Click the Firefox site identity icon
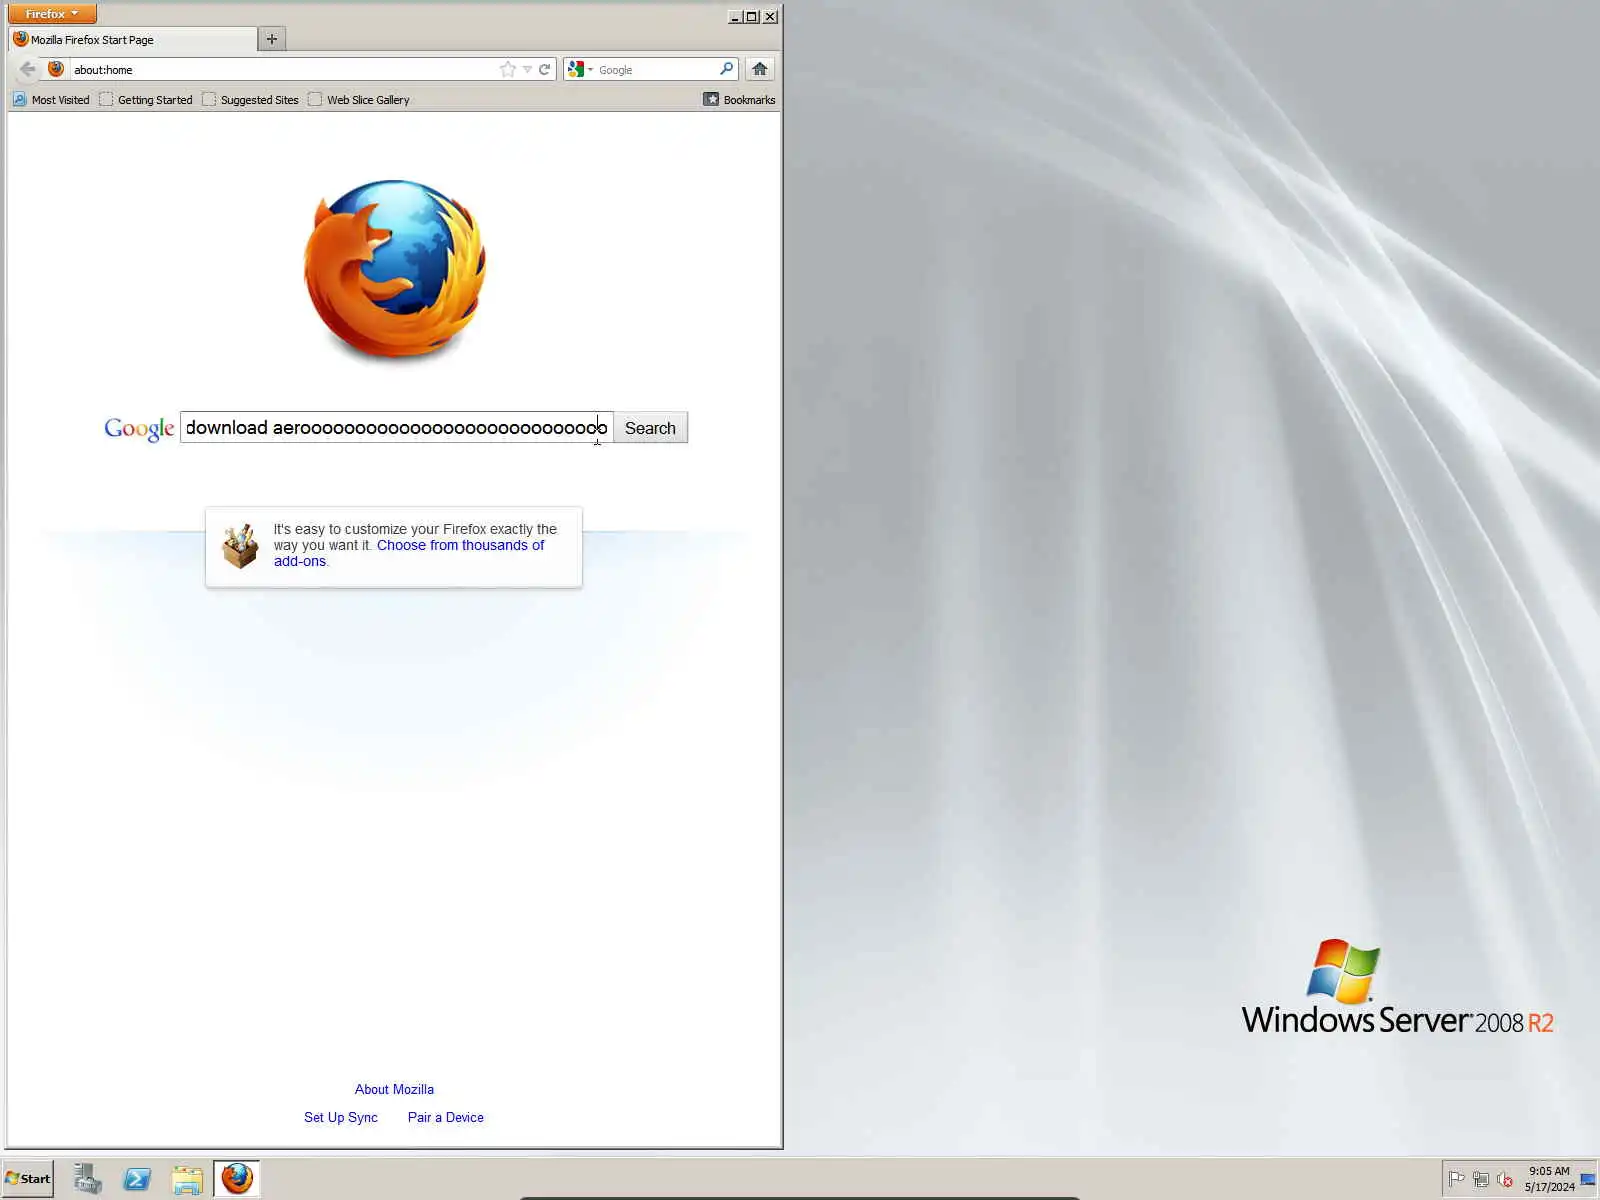The height and width of the screenshot is (1200, 1600). coord(56,69)
